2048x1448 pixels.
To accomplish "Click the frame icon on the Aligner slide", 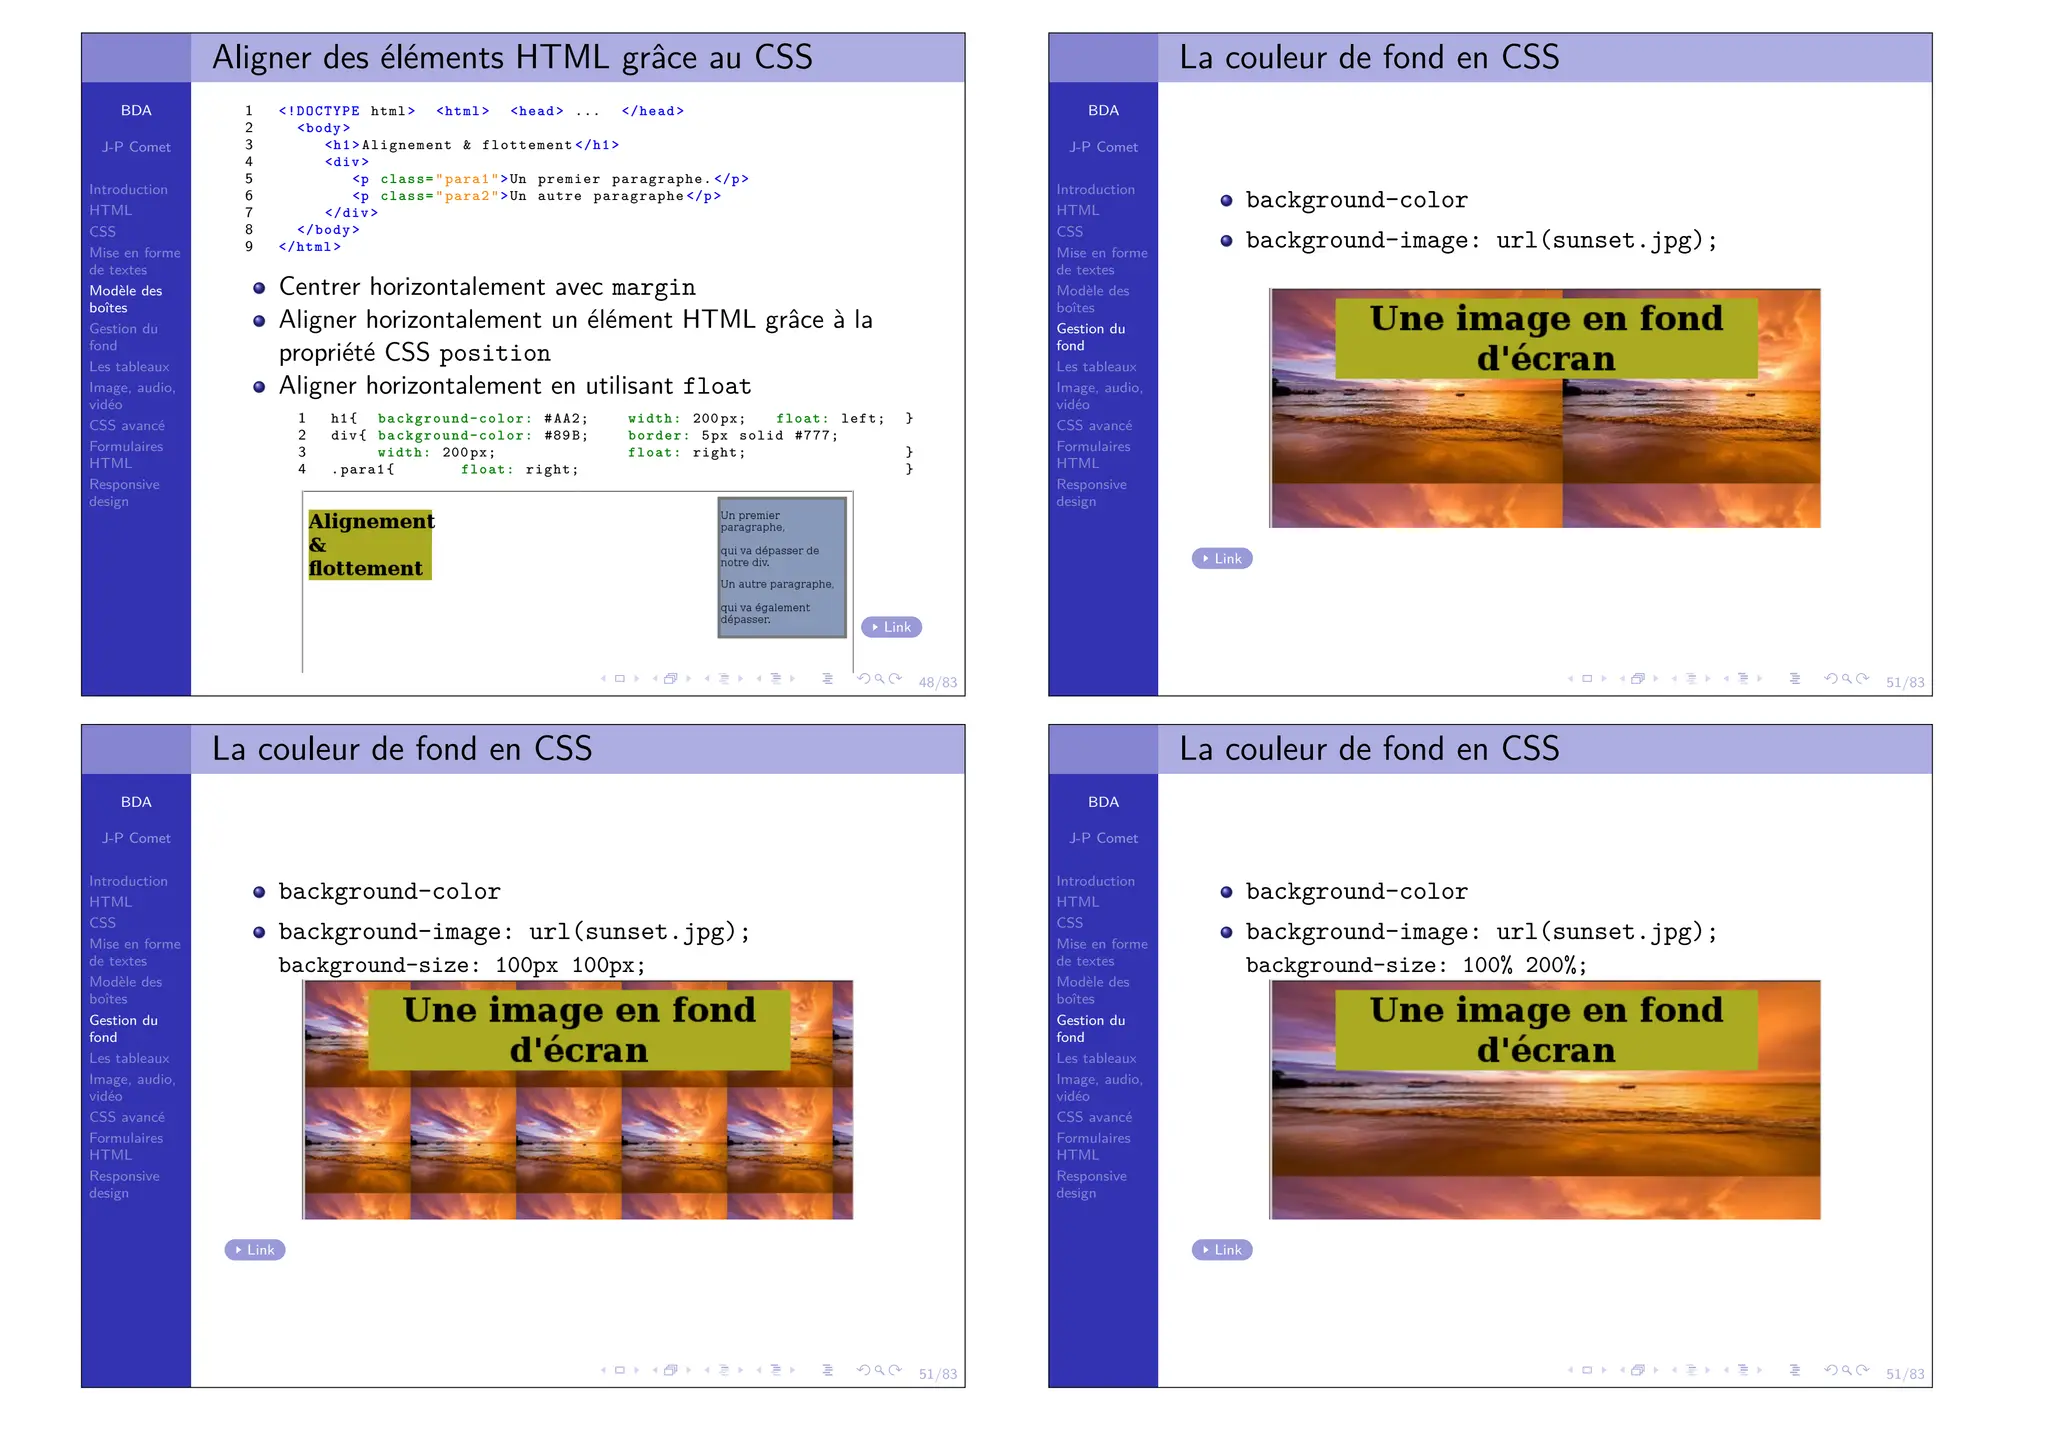I will [x=619, y=679].
